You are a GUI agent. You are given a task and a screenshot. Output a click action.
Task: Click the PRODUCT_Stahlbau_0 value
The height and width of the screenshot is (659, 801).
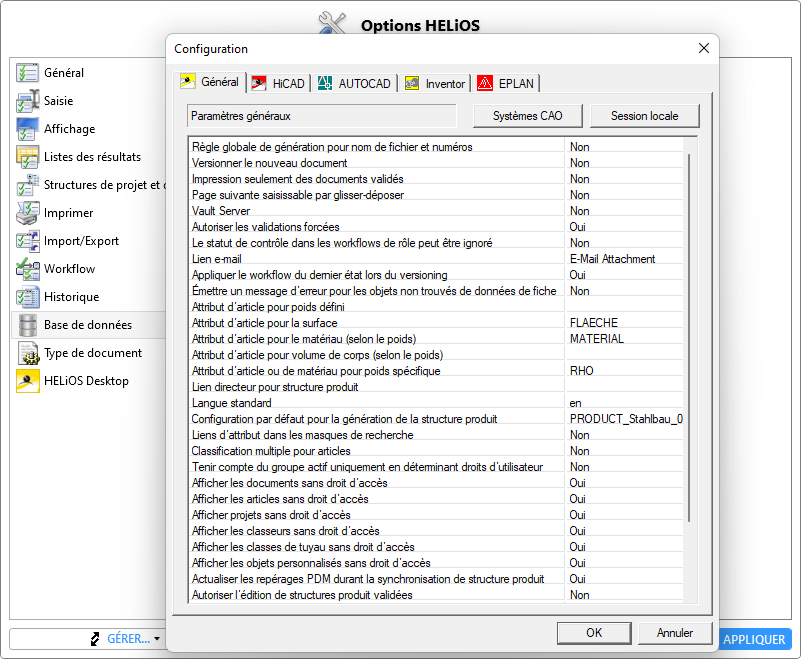point(626,419)
